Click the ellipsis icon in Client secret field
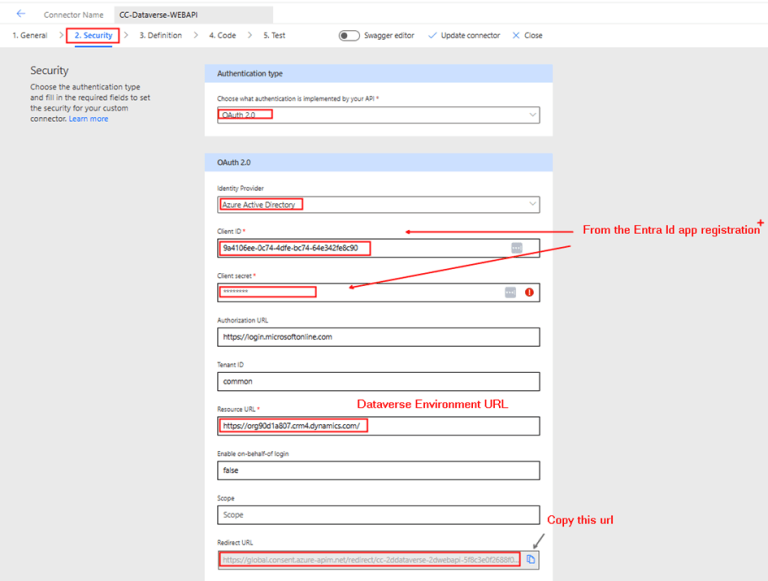 tap(510, 292)
